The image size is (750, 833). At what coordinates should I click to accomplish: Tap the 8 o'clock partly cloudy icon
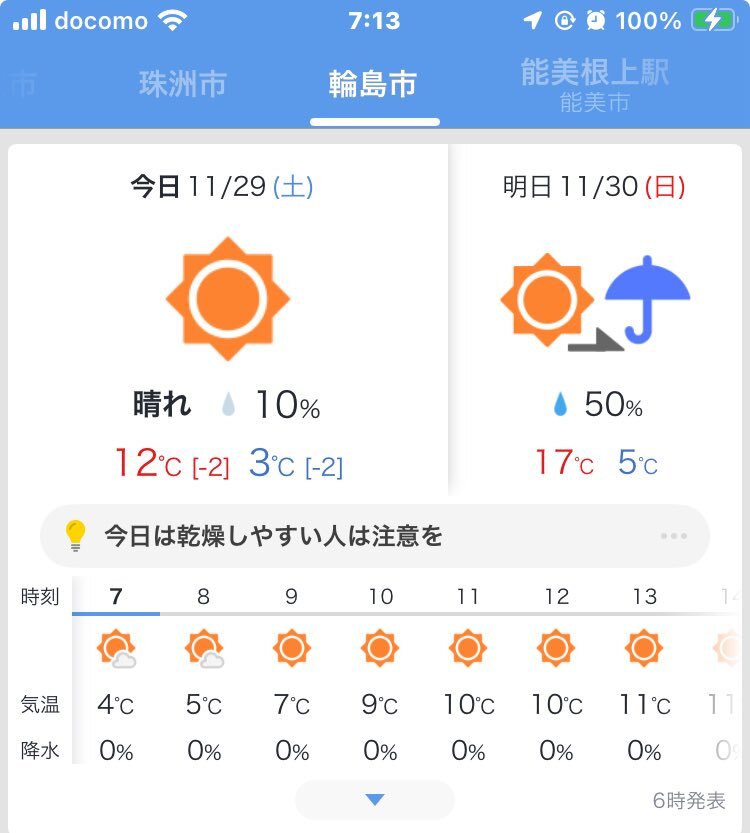(204, 650)
